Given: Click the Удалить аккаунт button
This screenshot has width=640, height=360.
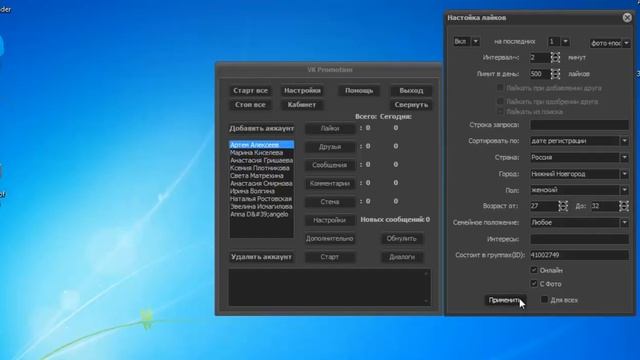Looking at the screenshot, I should pos(261,257).
